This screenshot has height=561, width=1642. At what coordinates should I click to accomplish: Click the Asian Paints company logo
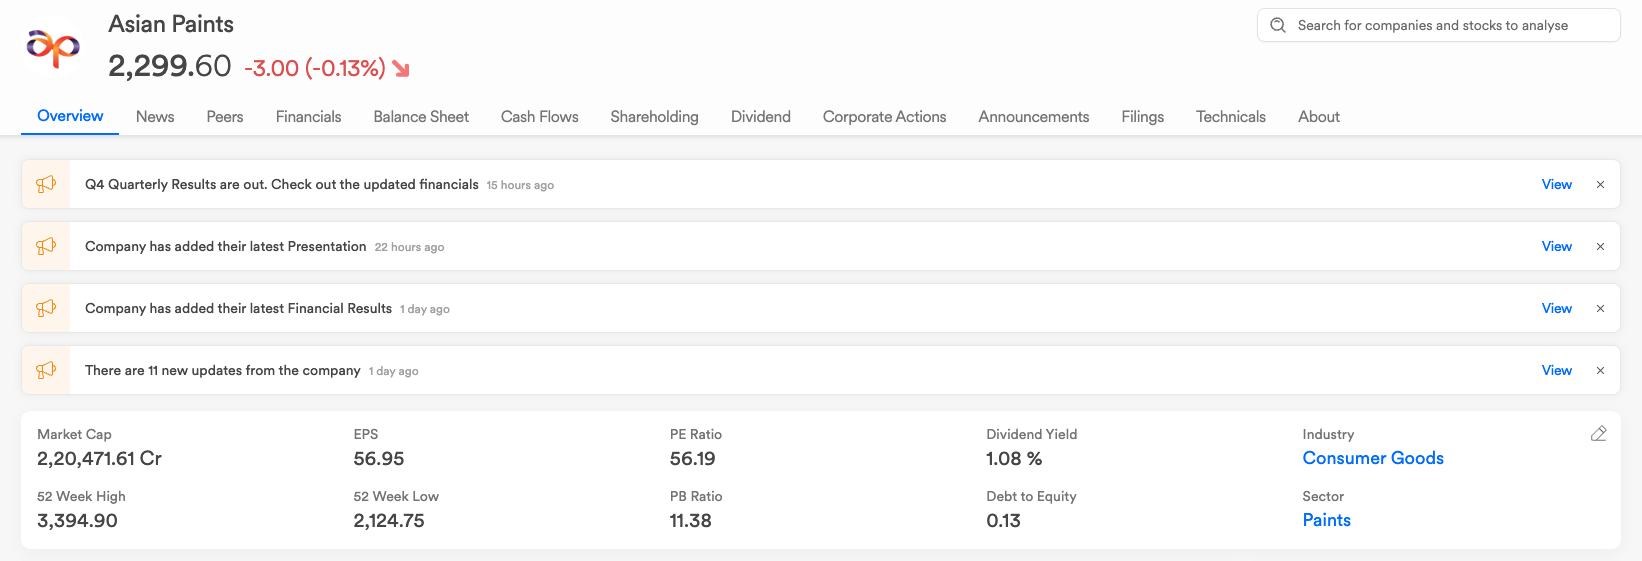pos(53,46)
